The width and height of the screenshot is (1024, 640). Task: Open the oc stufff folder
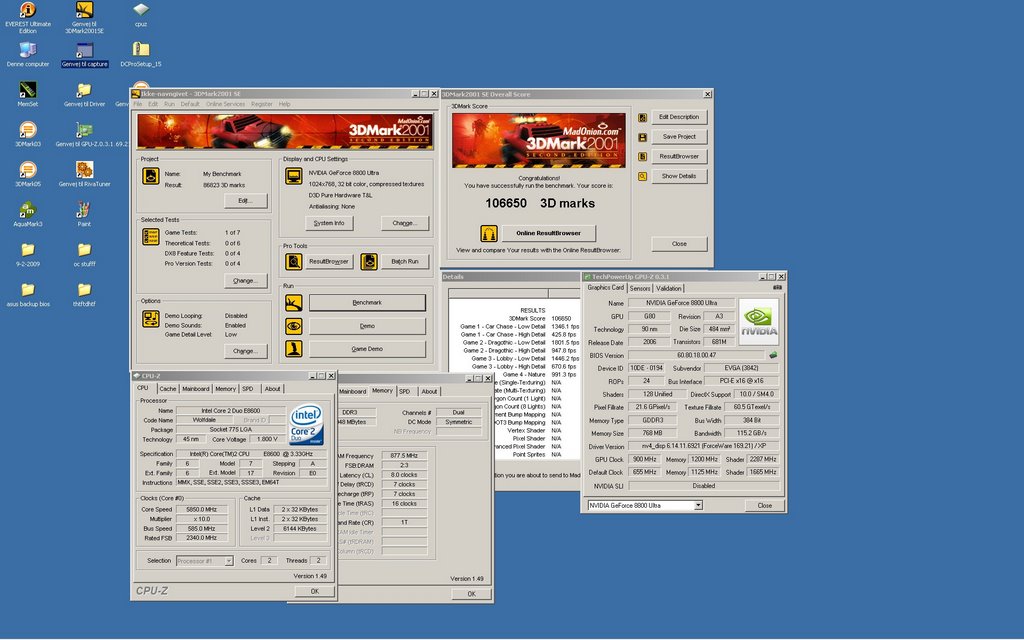(84, 250)
